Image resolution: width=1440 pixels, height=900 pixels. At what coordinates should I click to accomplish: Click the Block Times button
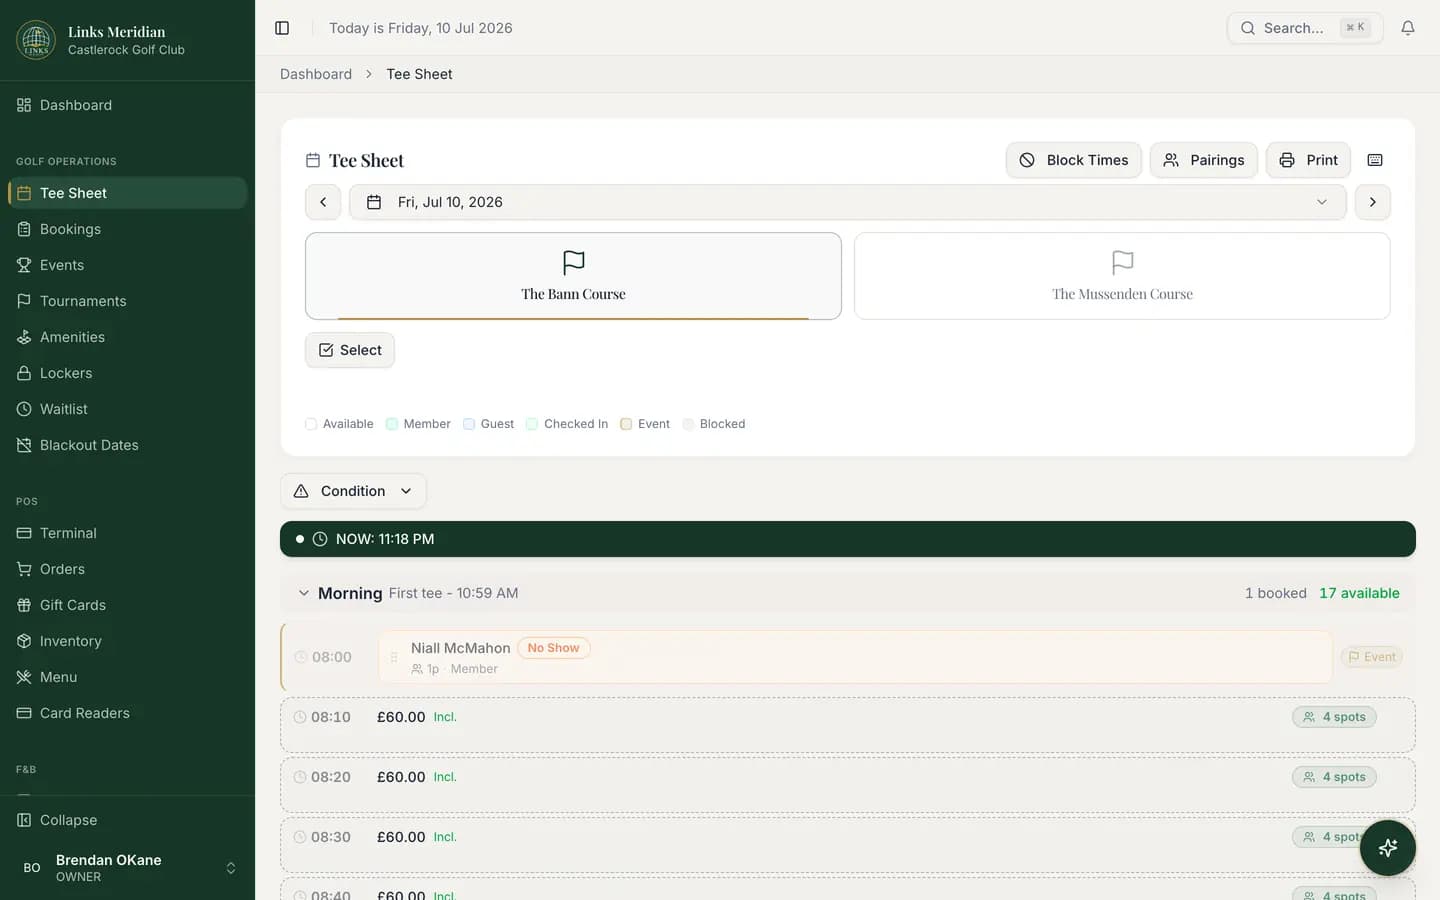coord(1074,160)
